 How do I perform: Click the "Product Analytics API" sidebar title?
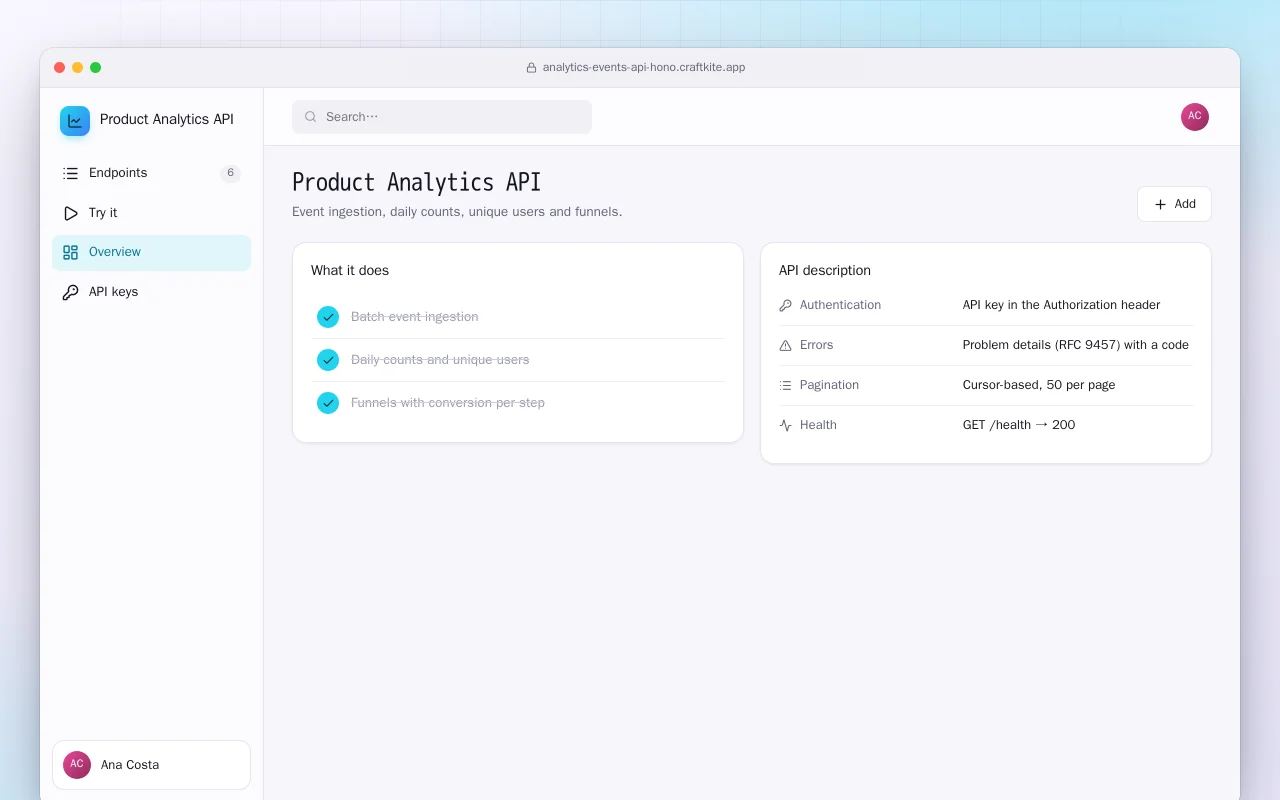click(167, 120)
